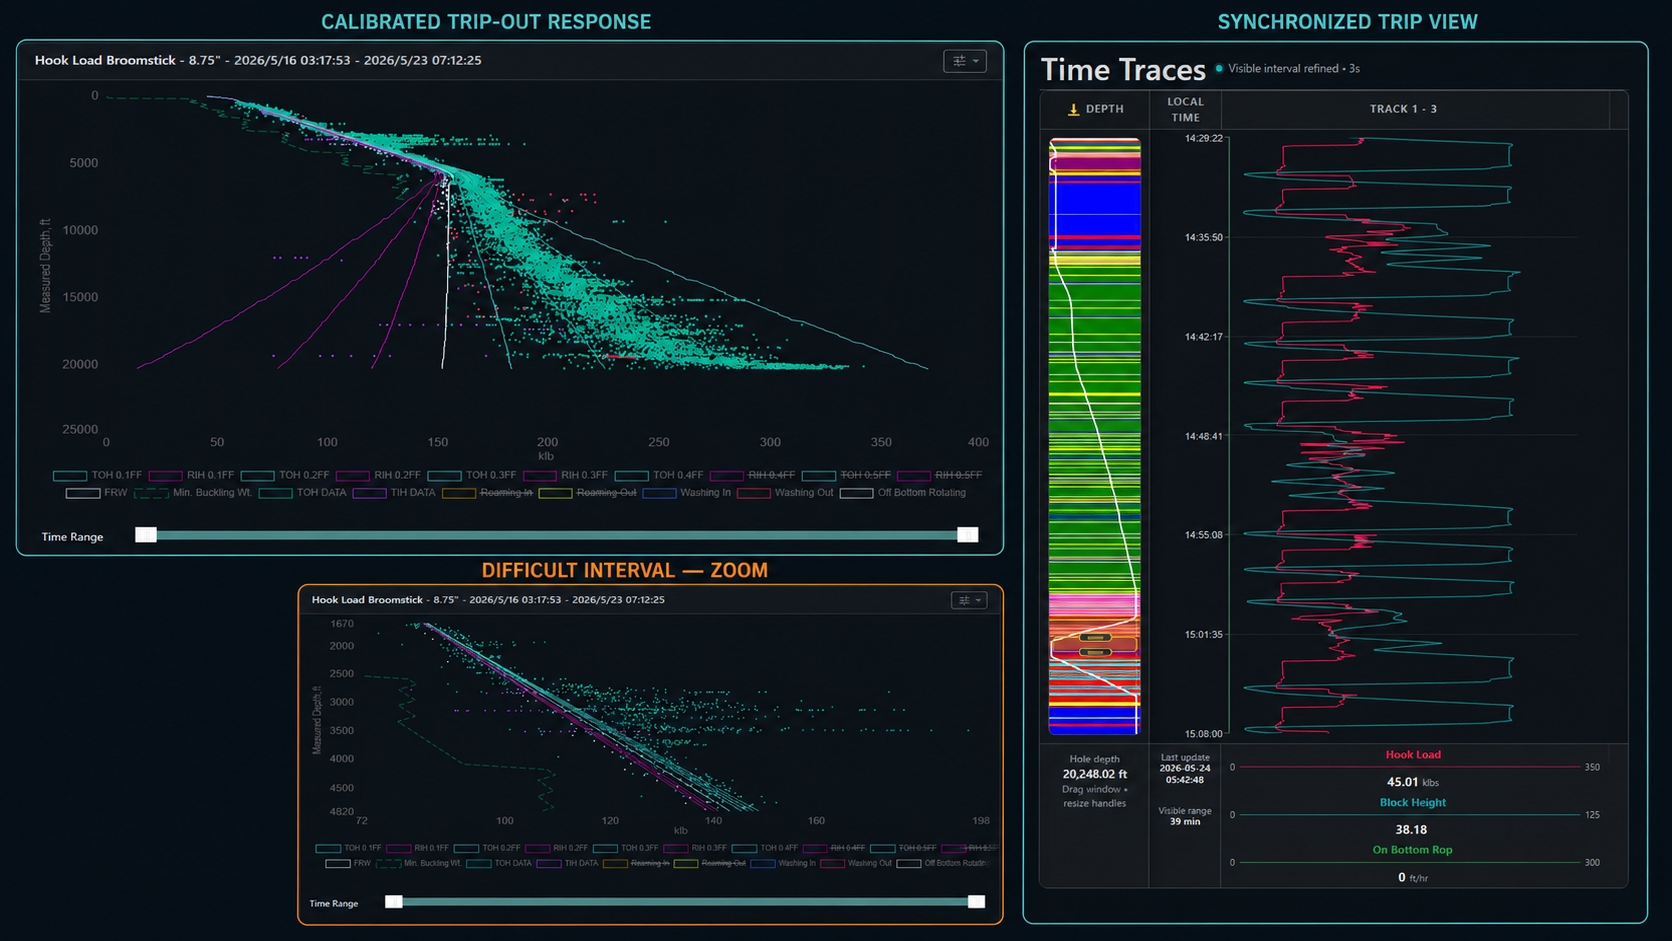Toggle TOH DATA in zoom chart legend
The width and height of the screenshot is (1672, 941).
pyautogui.click(x=499, y=864)
